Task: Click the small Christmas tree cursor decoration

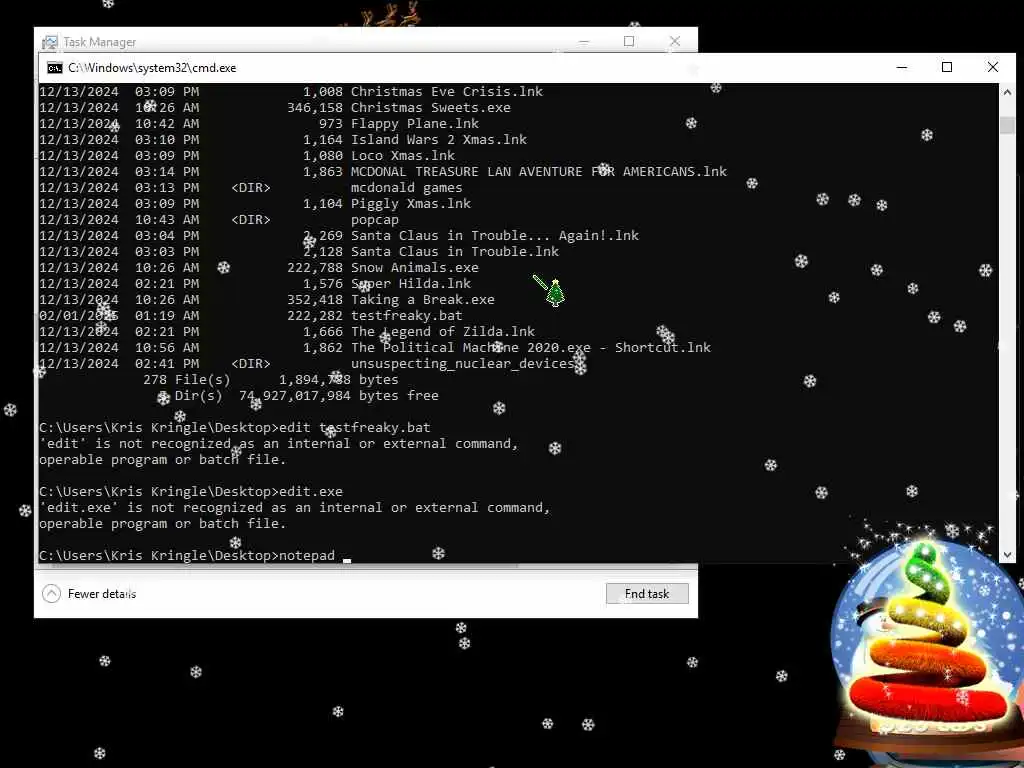Action: pyautogui.click(x=554, y=293)
